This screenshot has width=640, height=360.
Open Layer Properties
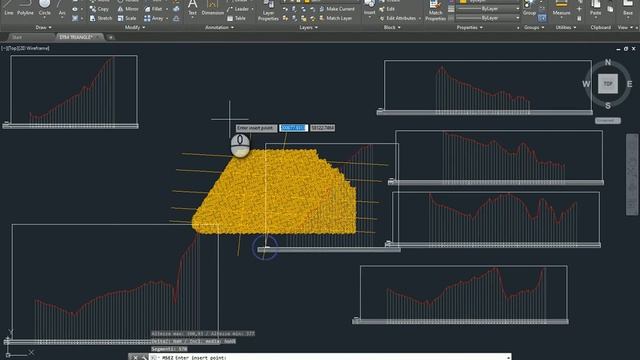click(268, 11)
